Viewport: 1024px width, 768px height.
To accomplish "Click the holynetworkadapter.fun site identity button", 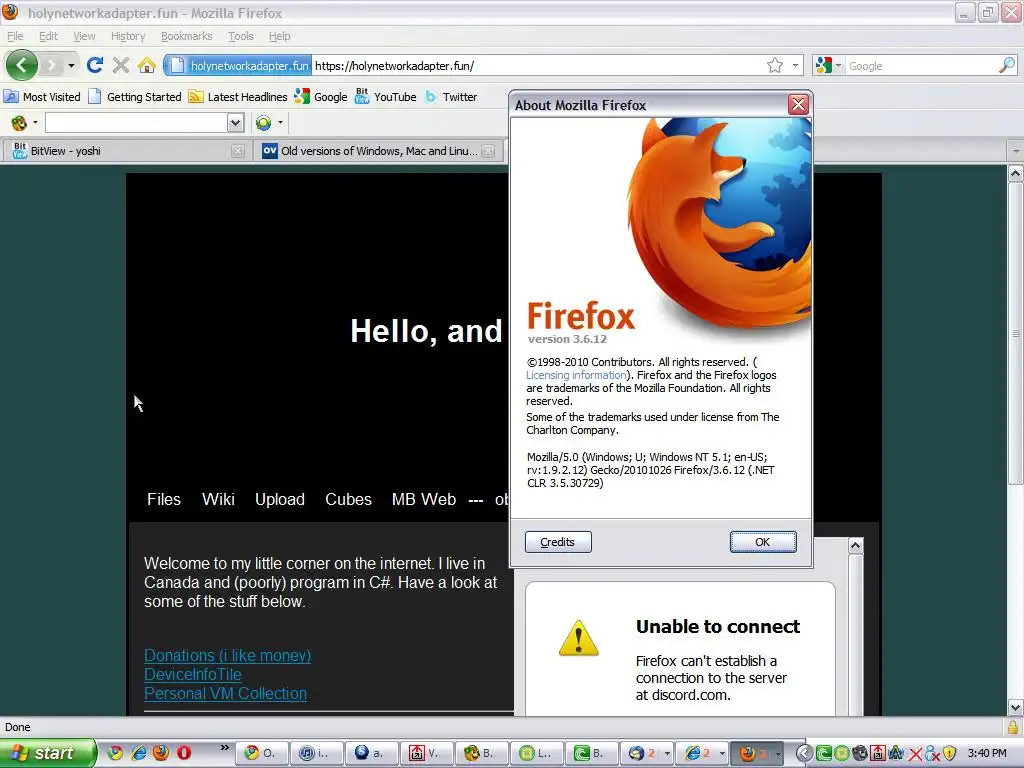I will [x=238, y=65].
